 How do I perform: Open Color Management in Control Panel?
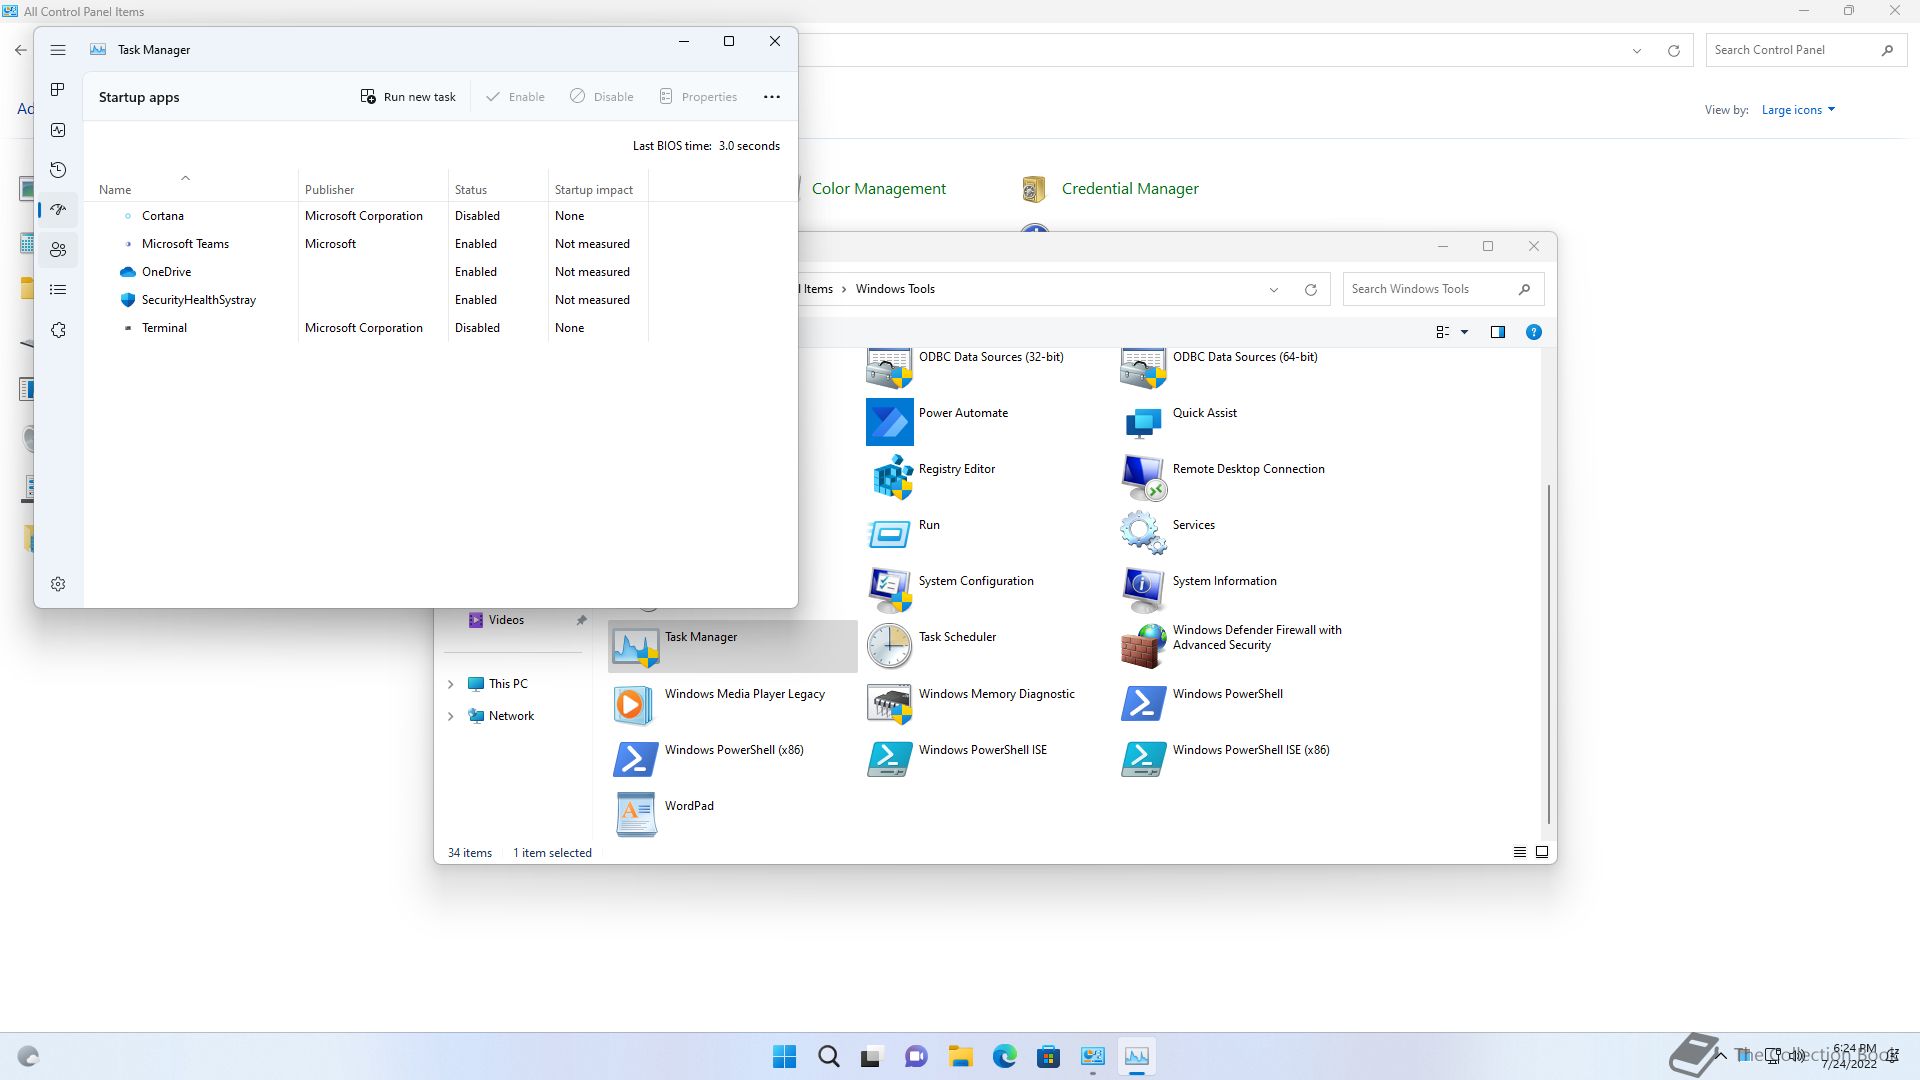[878, 189]
